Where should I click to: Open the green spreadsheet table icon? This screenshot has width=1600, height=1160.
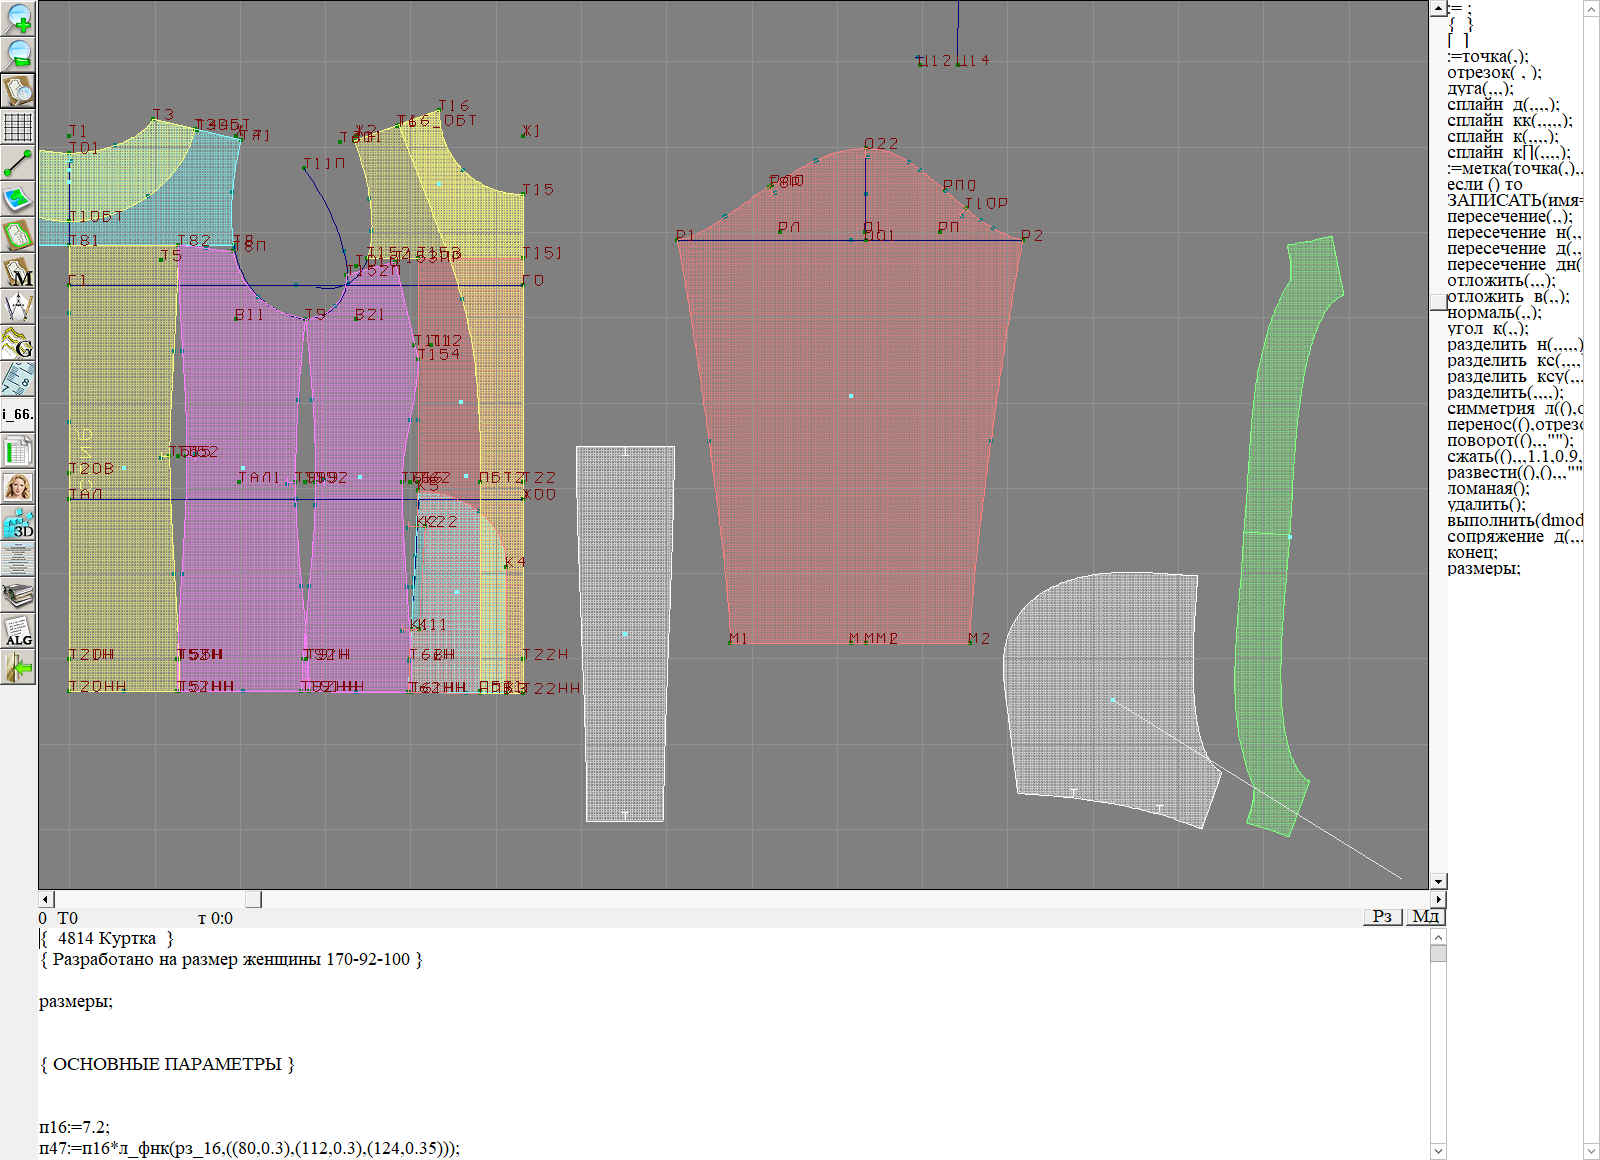18,451
